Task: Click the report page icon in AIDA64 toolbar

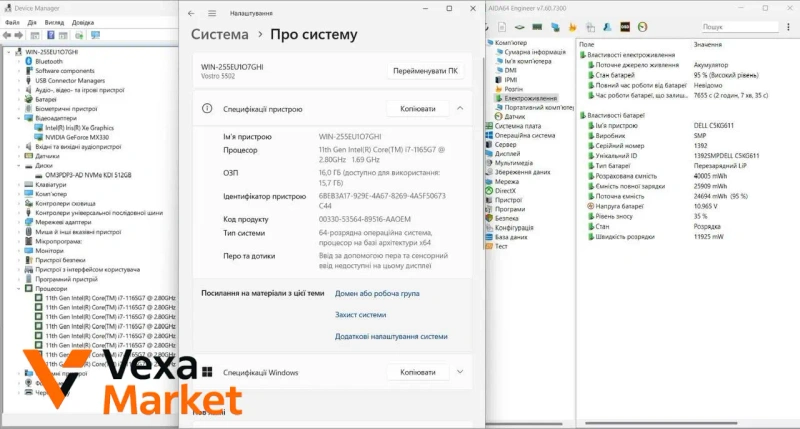Action: pyautogui.click(x=502, y=27)
